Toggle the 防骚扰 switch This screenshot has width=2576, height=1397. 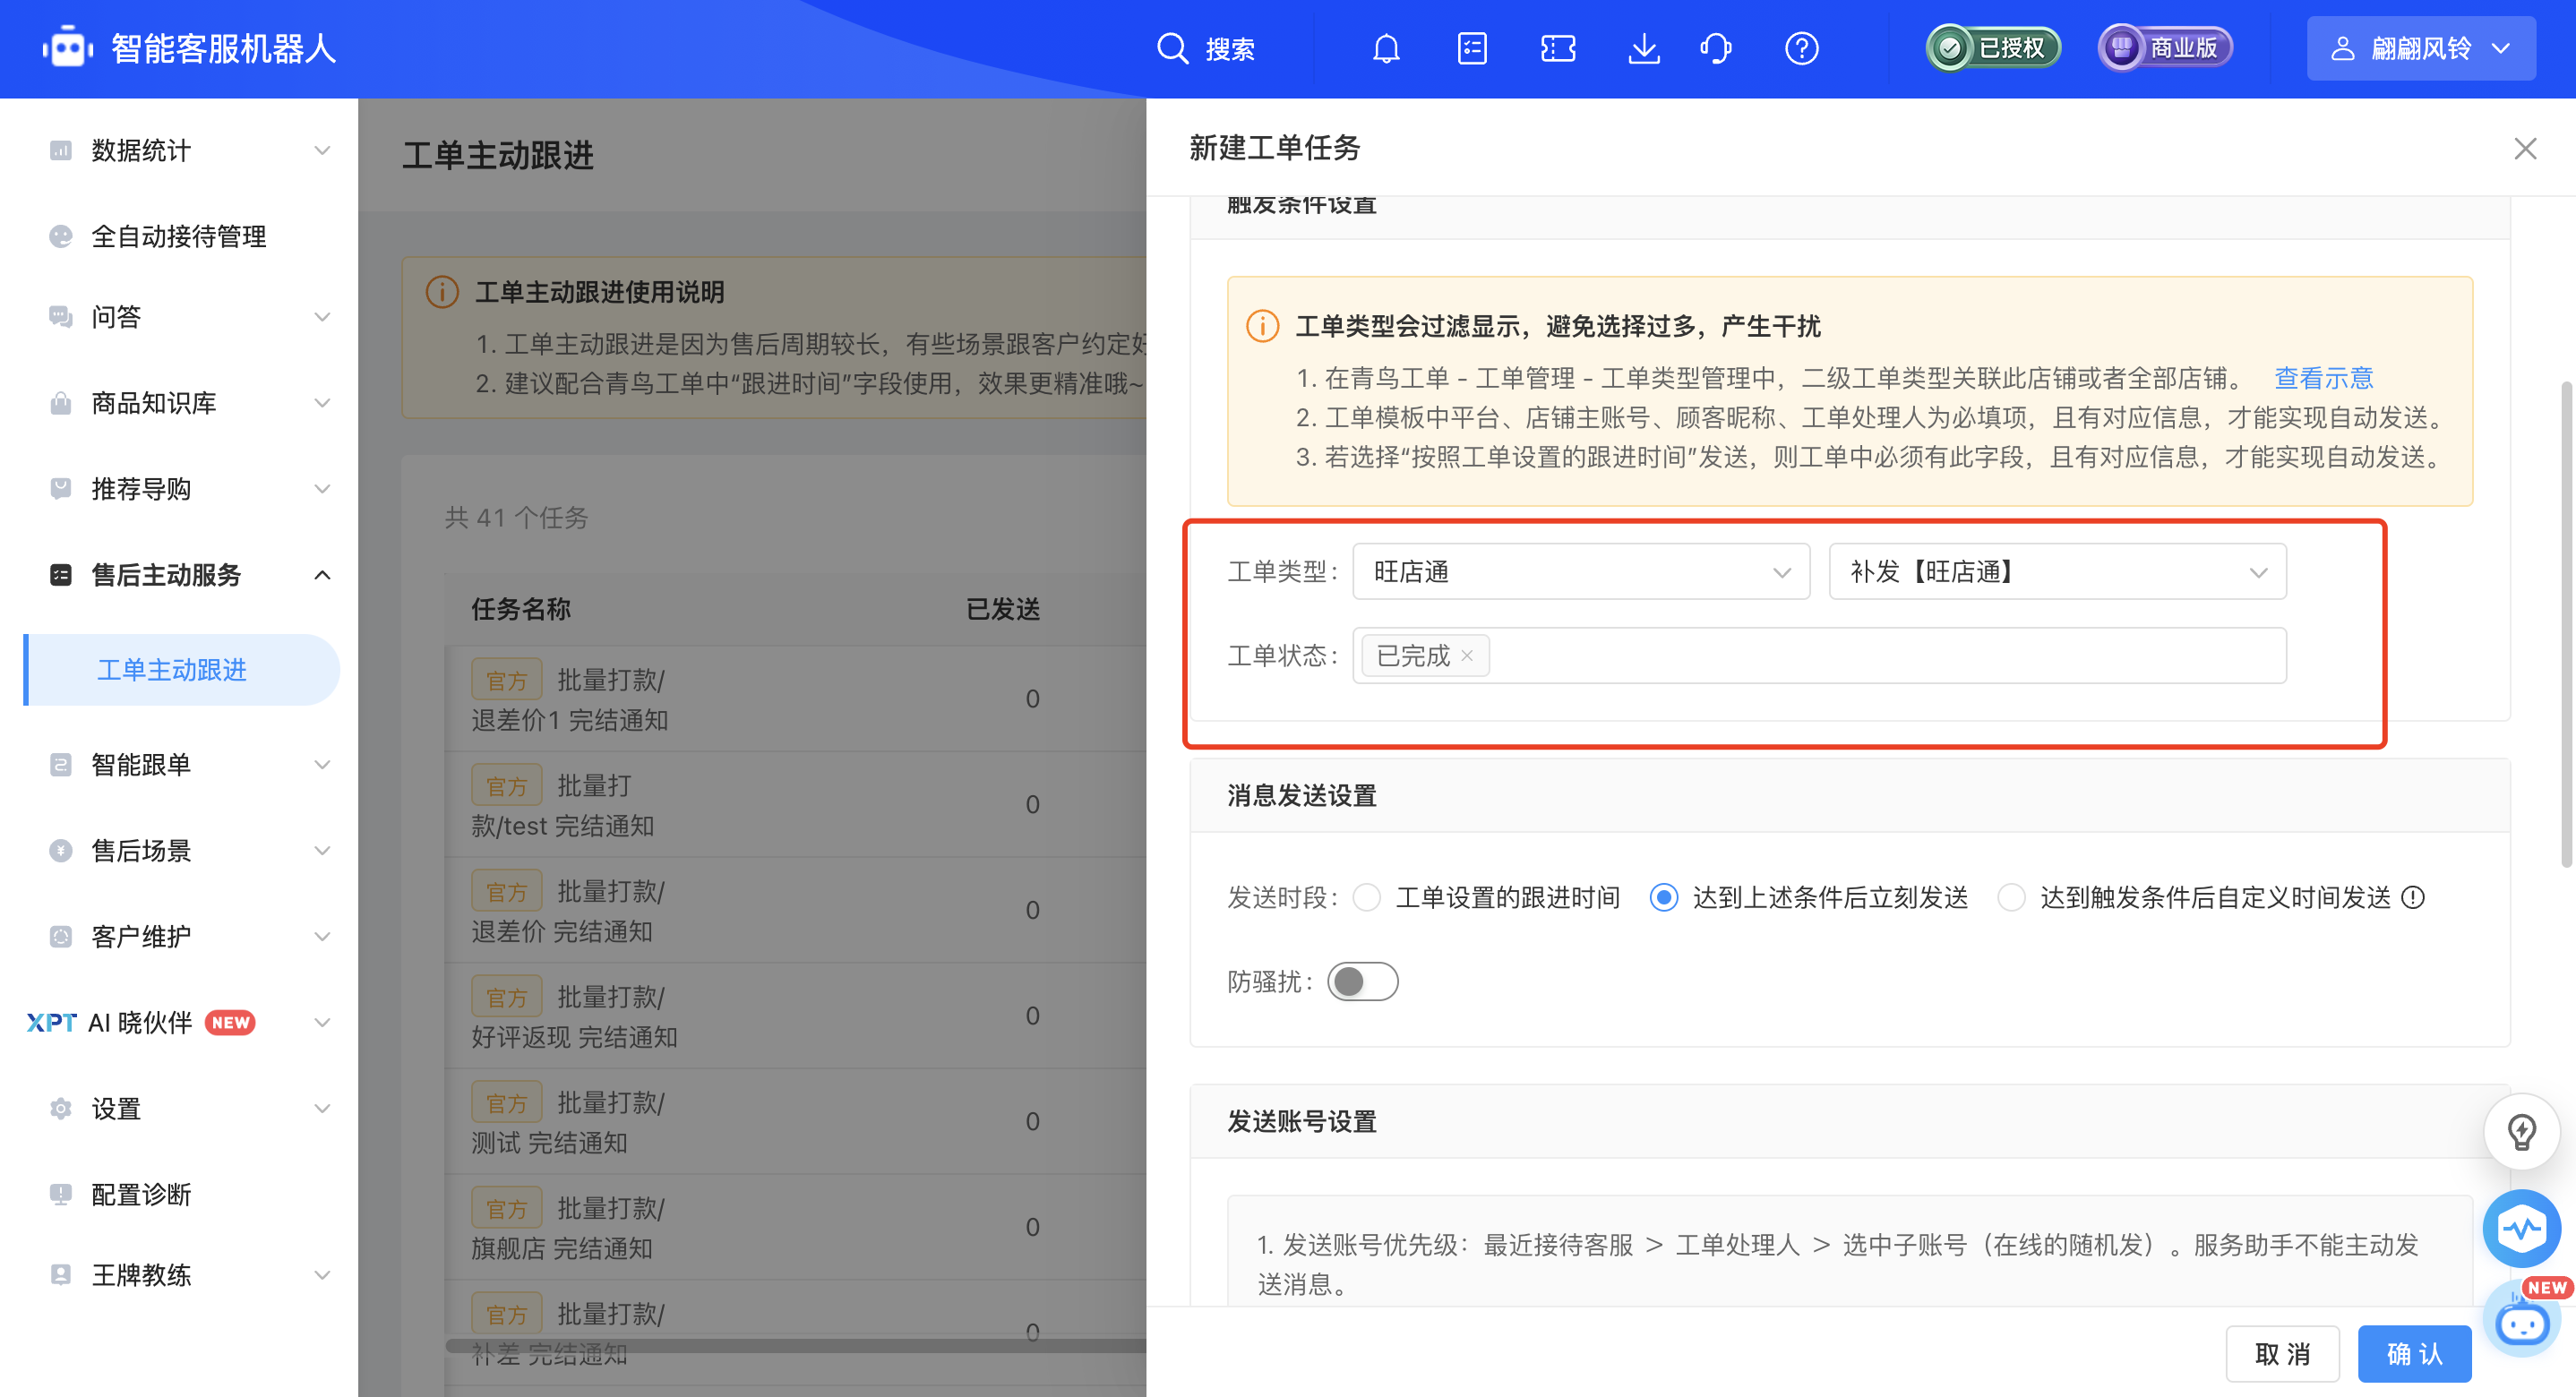(1362, 982)
